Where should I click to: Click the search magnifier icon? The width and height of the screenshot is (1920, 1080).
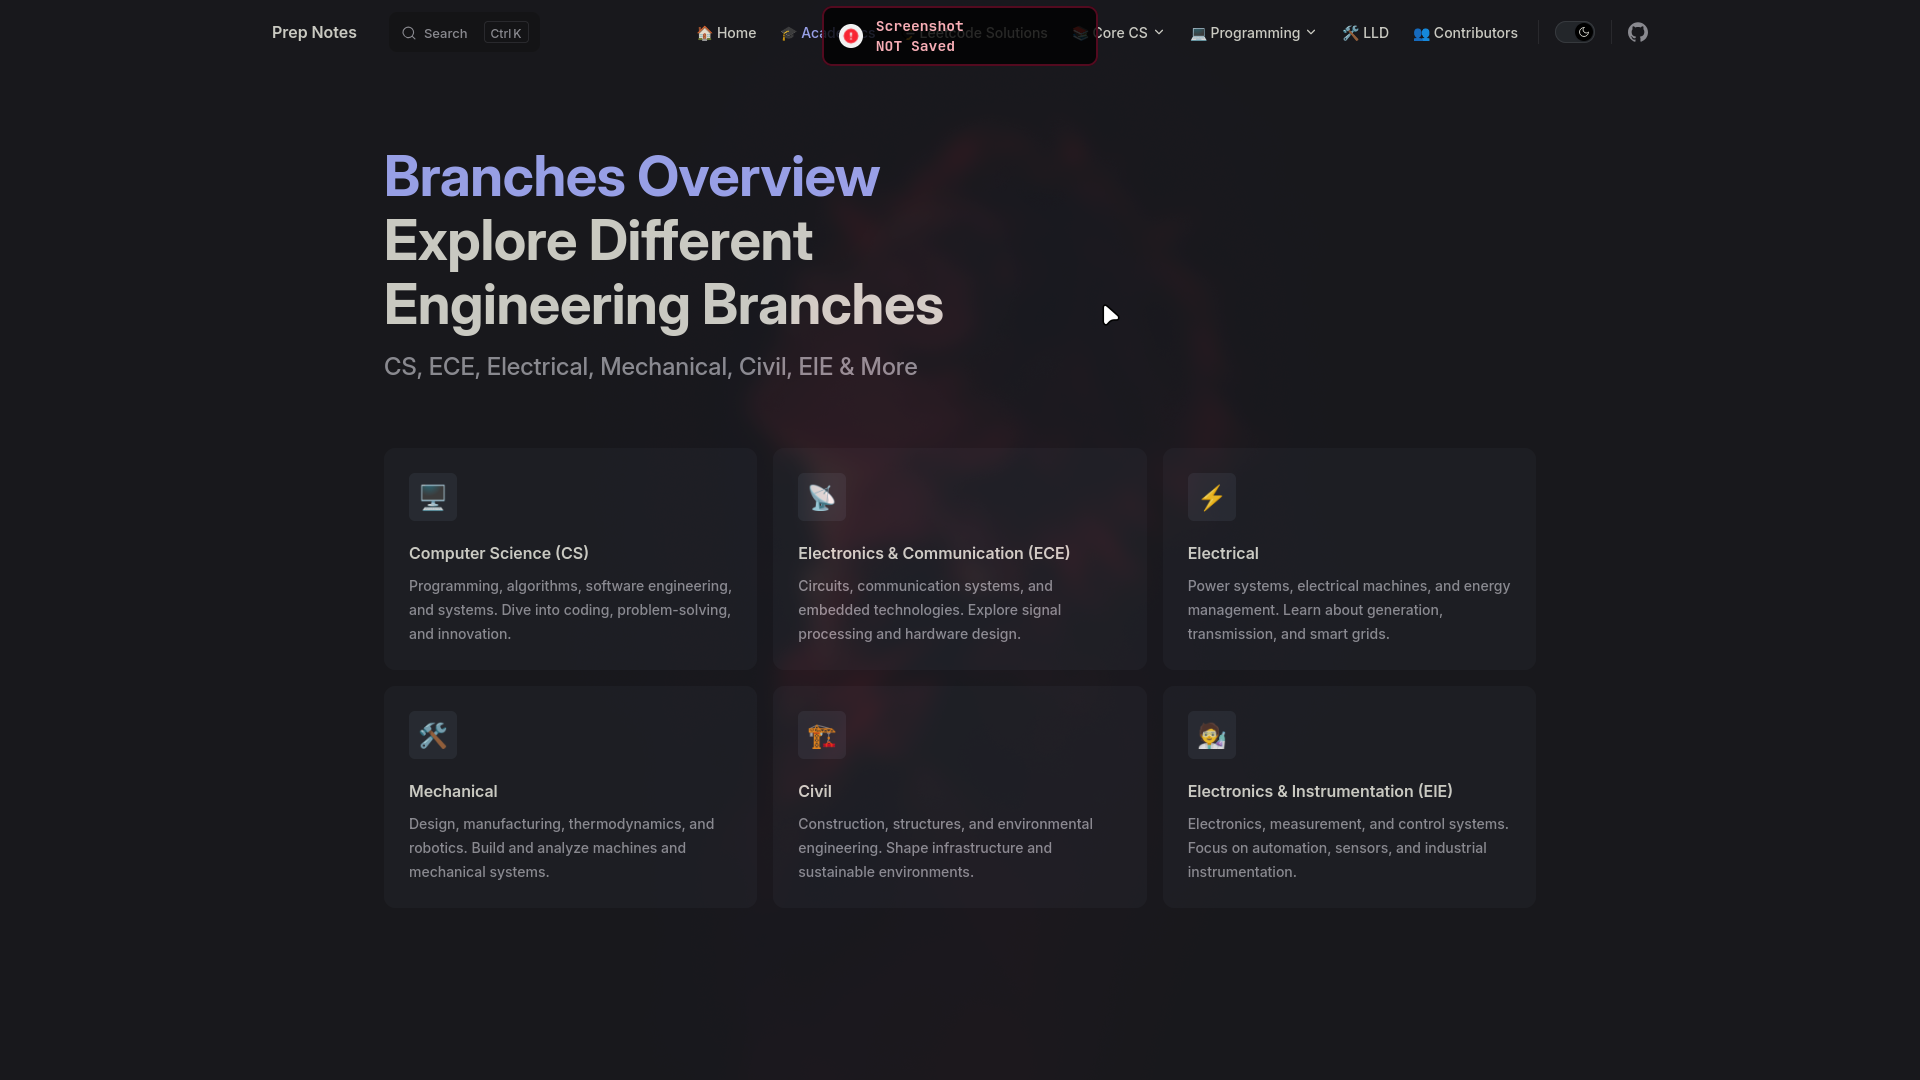tap(410, 32)
